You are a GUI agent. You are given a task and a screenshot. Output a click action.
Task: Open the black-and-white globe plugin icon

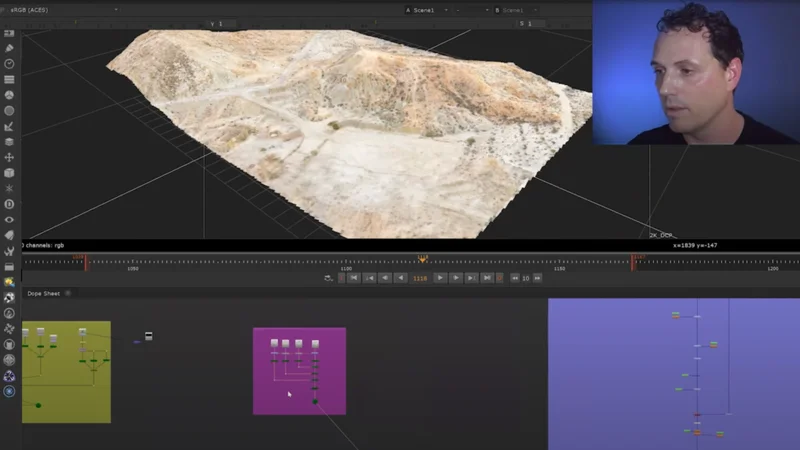9,297
